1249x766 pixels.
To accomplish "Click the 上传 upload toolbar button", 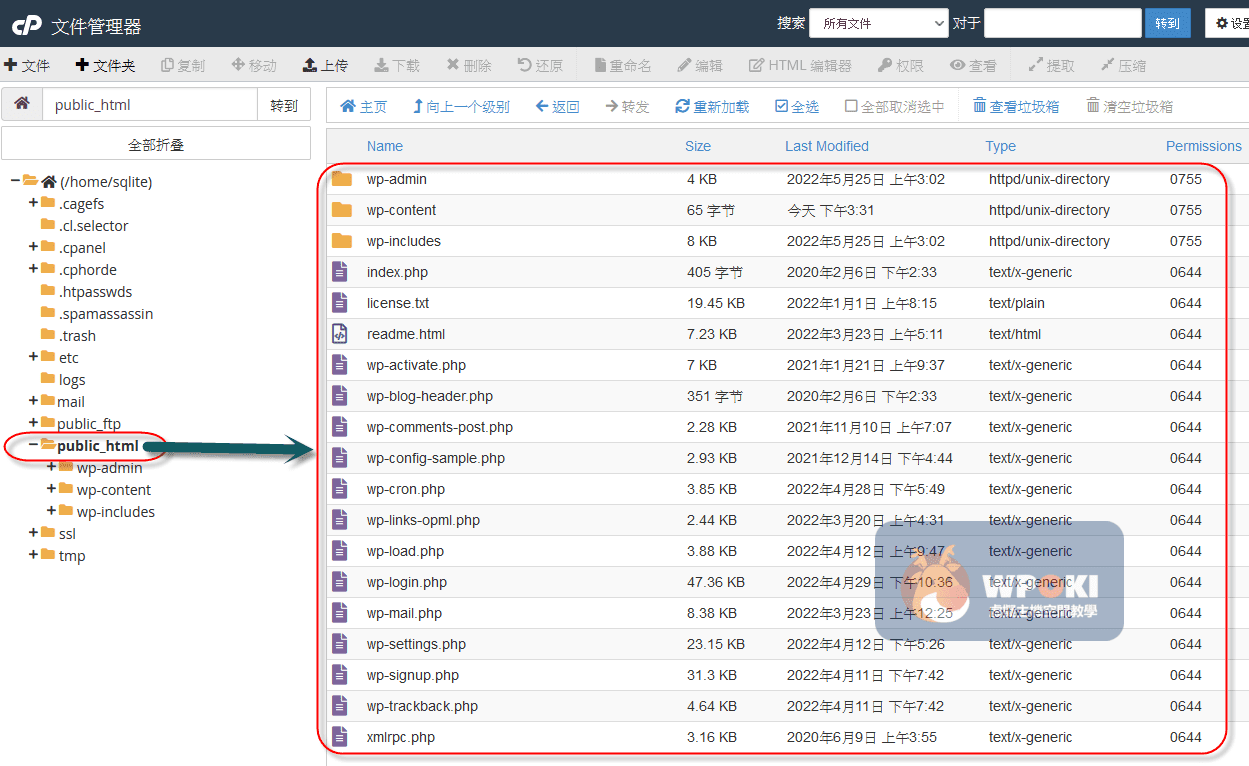I will (x=325, y=65).
